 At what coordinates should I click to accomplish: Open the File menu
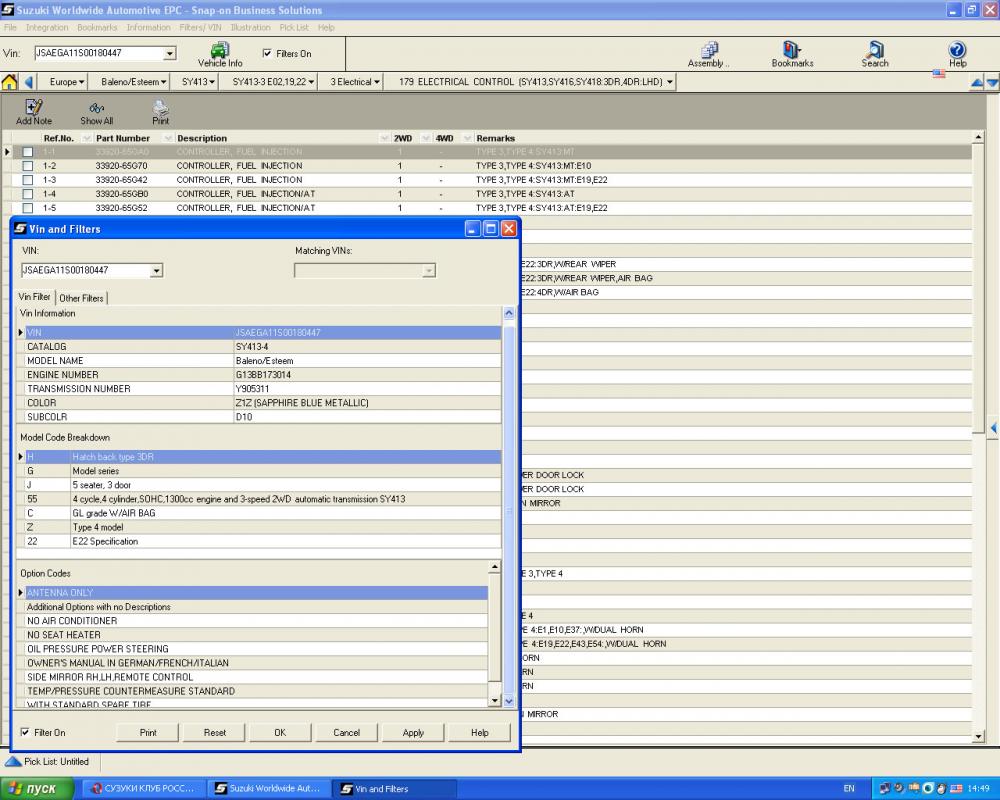pos(10,27)
